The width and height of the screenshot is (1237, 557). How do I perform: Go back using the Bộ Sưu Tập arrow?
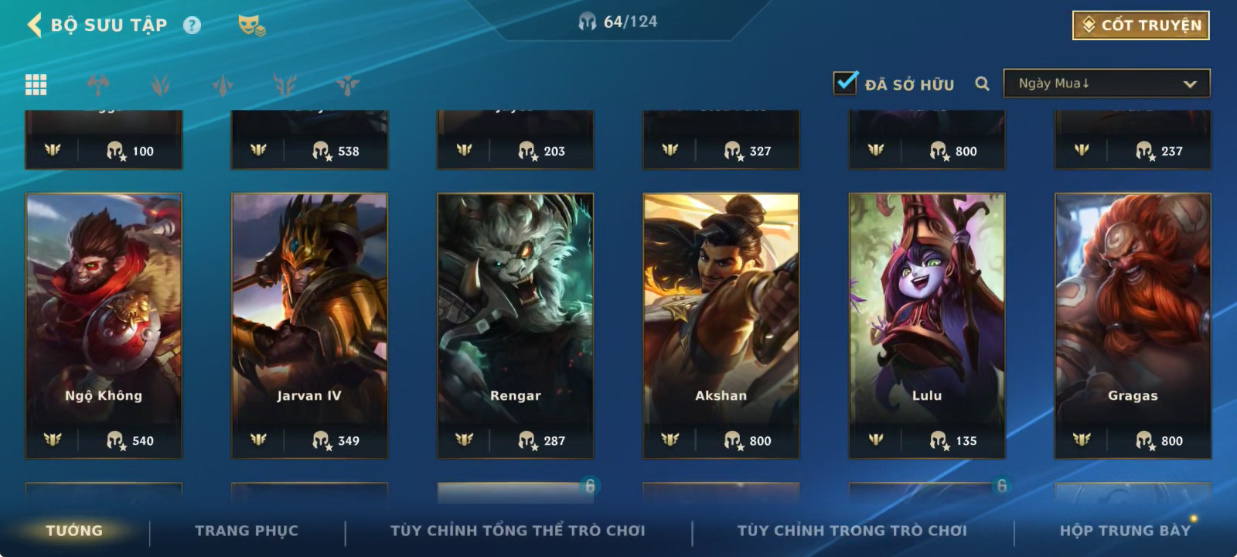35,25
